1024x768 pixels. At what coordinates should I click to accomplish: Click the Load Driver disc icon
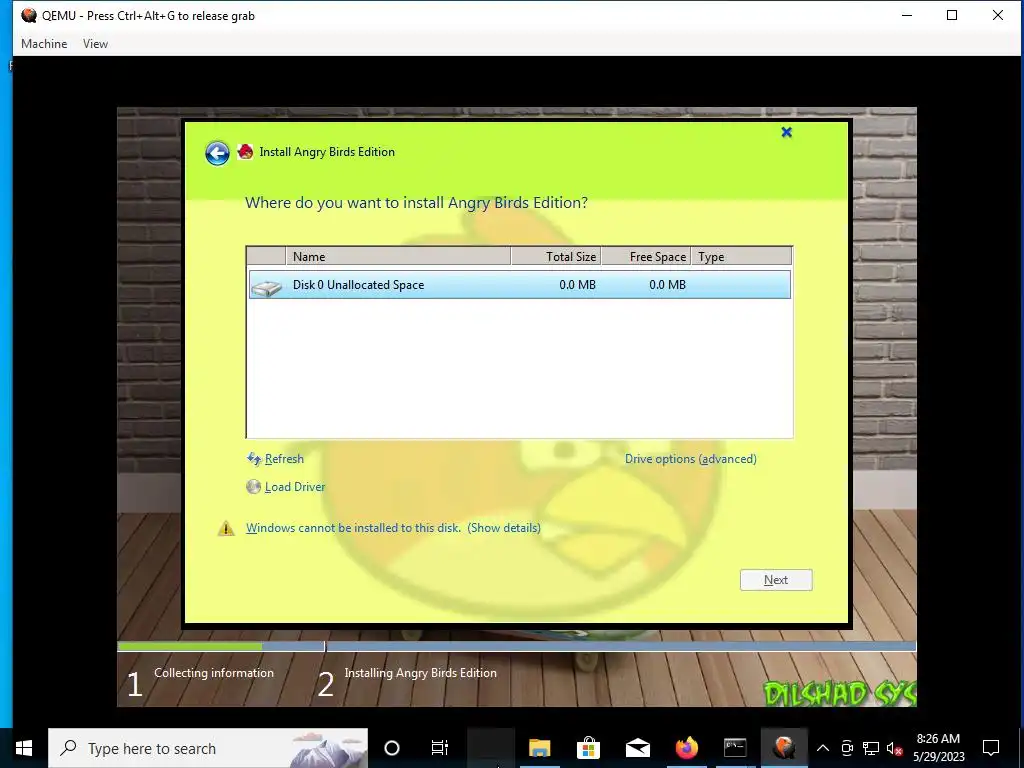coord(253,487)
